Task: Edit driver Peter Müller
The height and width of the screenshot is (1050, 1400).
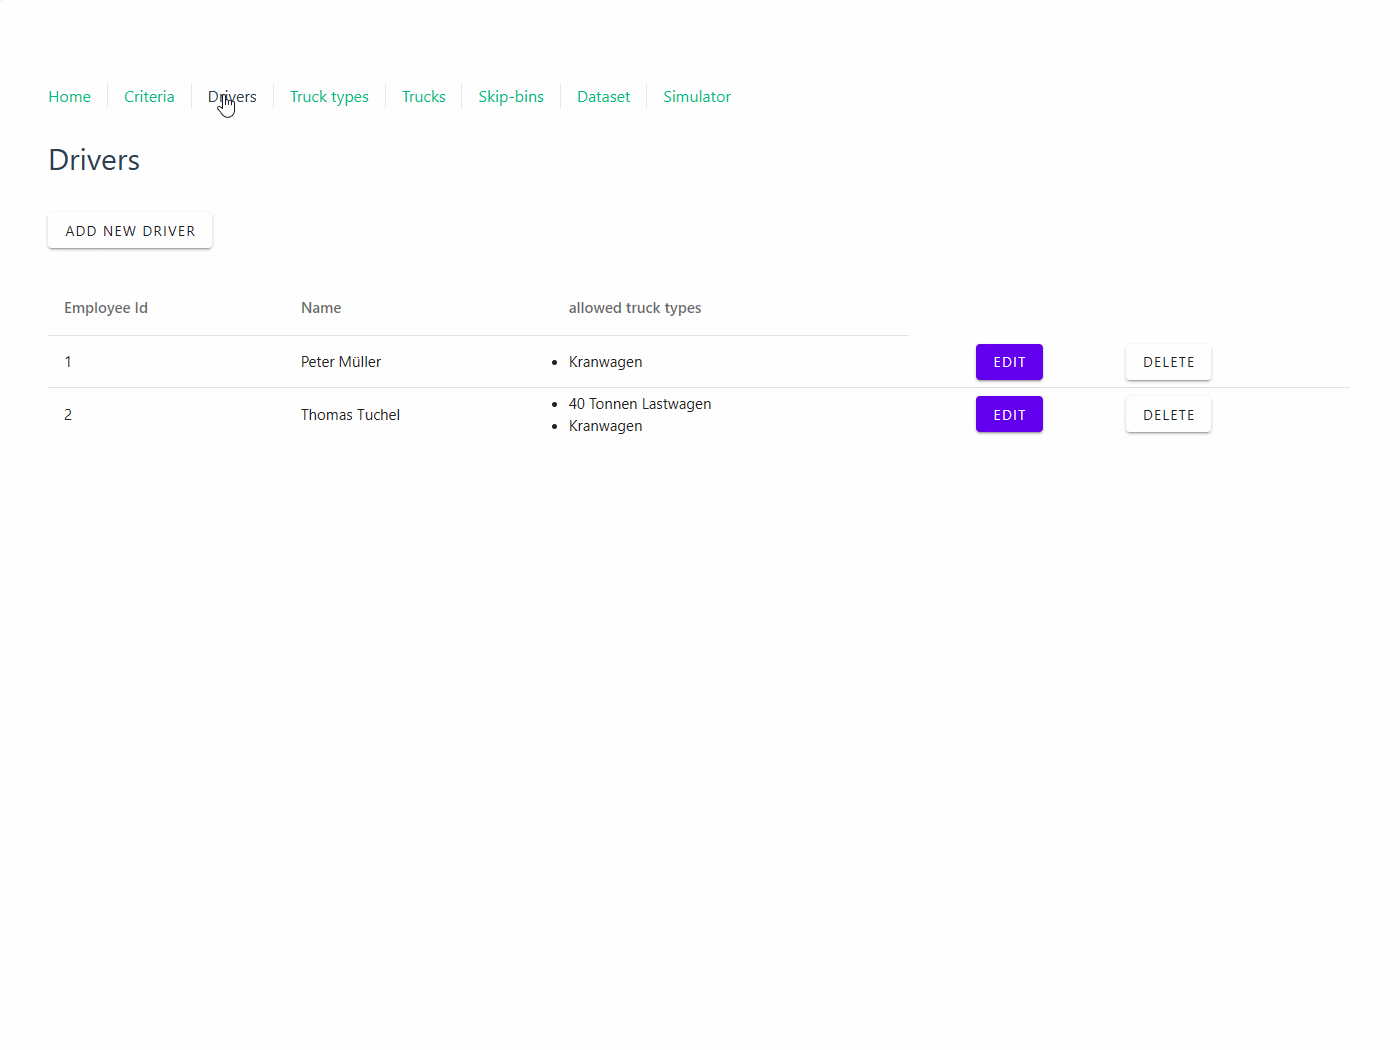Action: click(x=1009, y=362)
